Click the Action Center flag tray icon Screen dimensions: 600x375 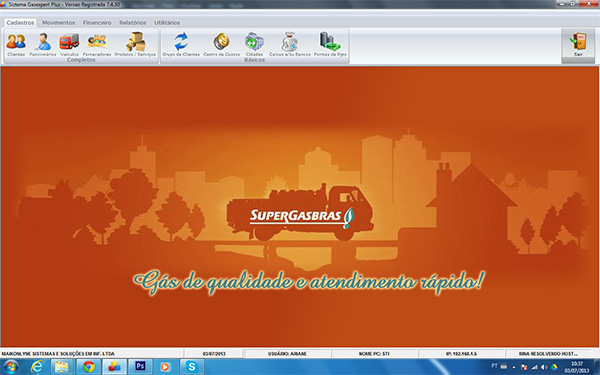(524, 367)
